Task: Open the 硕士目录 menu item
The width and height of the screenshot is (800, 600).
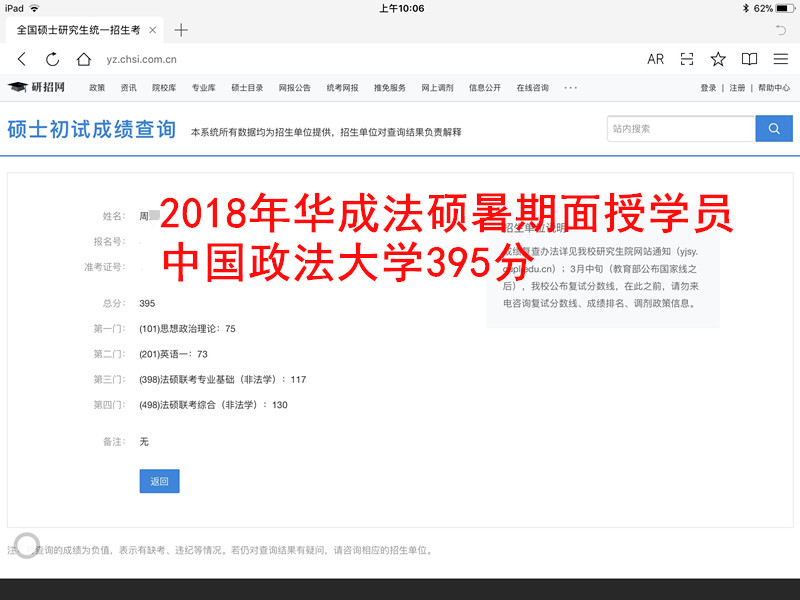Action: click(x=247, y=88)
